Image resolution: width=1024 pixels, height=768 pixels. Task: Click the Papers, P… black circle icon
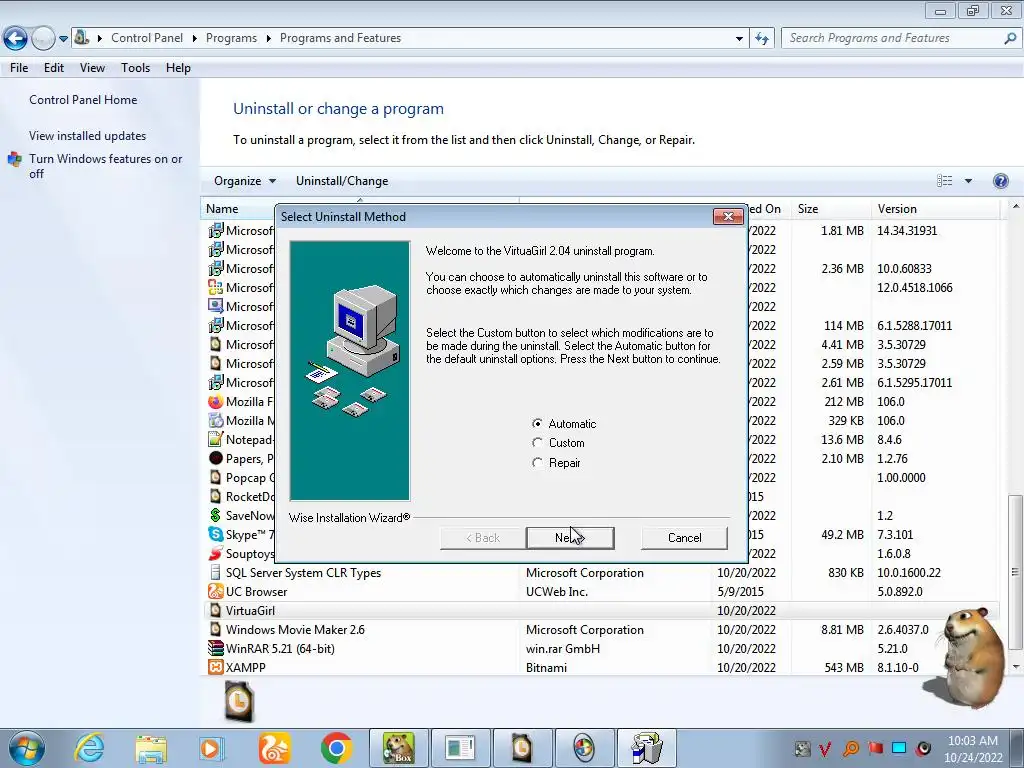click(x=216, y=458)
